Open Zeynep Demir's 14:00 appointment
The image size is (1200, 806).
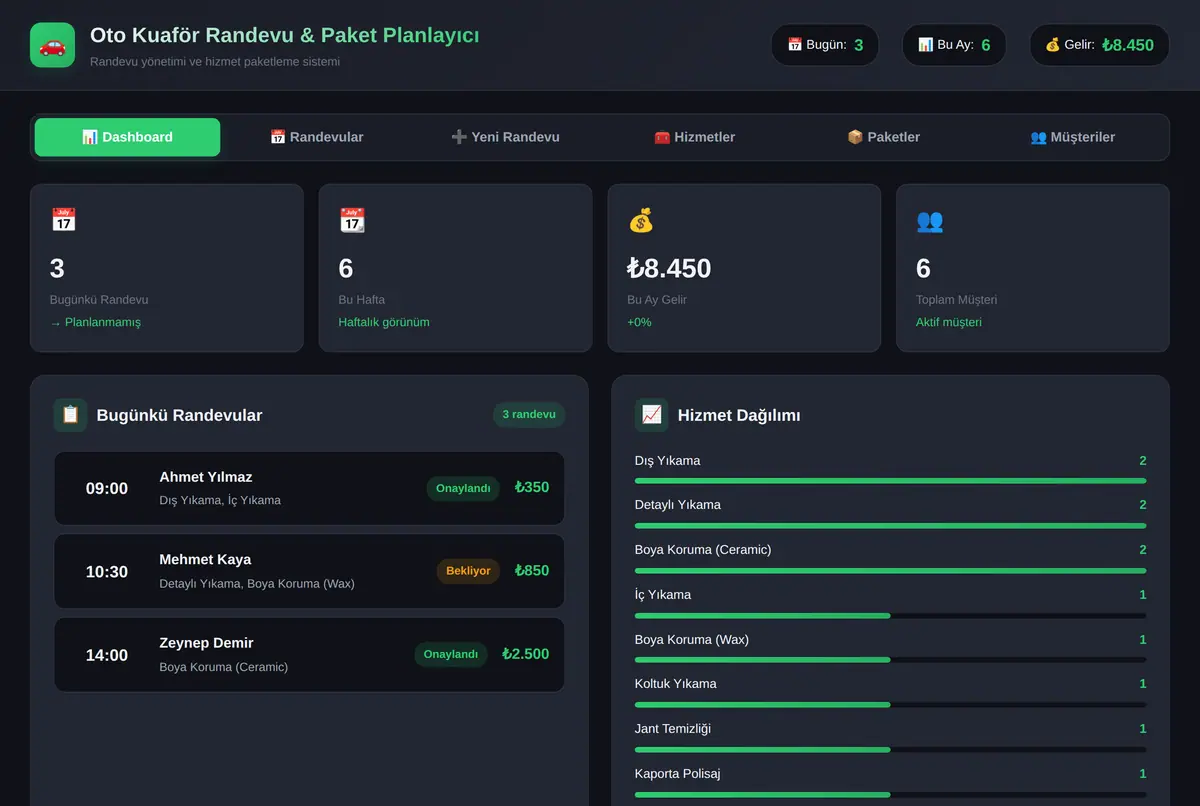coord(309,655)
